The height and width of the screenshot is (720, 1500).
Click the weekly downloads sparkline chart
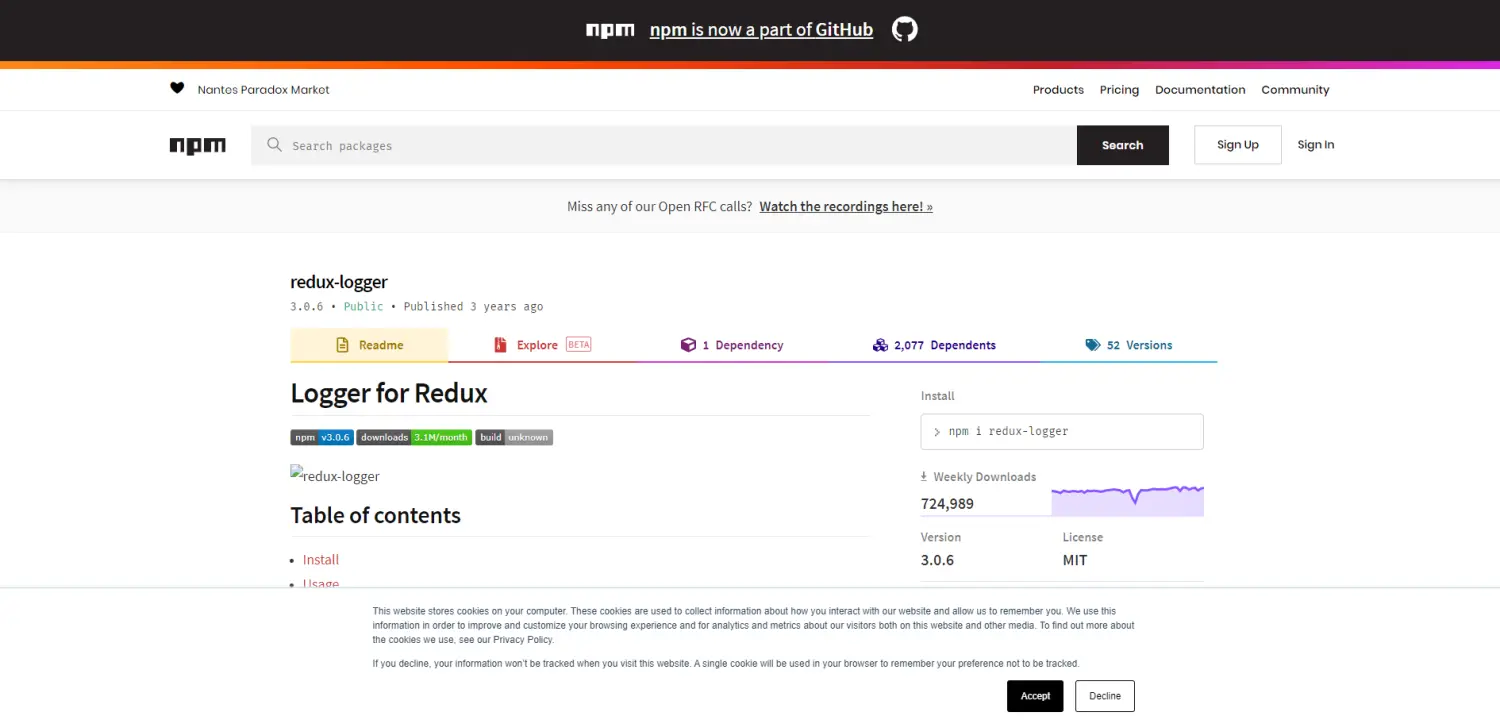coord(1127,499)
